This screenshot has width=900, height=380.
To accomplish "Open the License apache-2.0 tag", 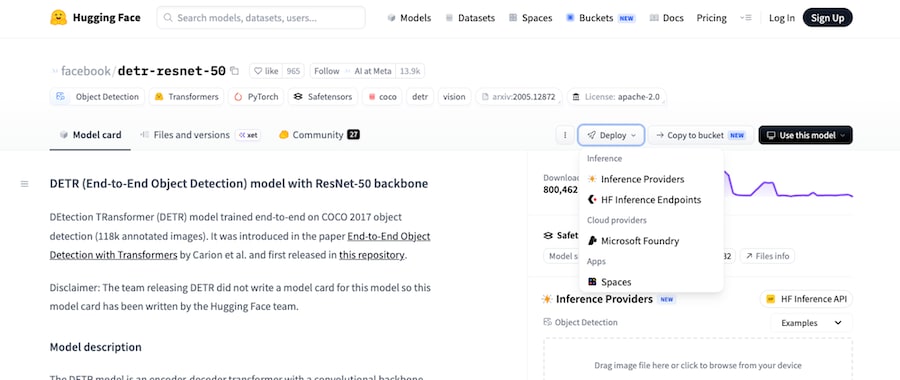I will tap(616, 97).
